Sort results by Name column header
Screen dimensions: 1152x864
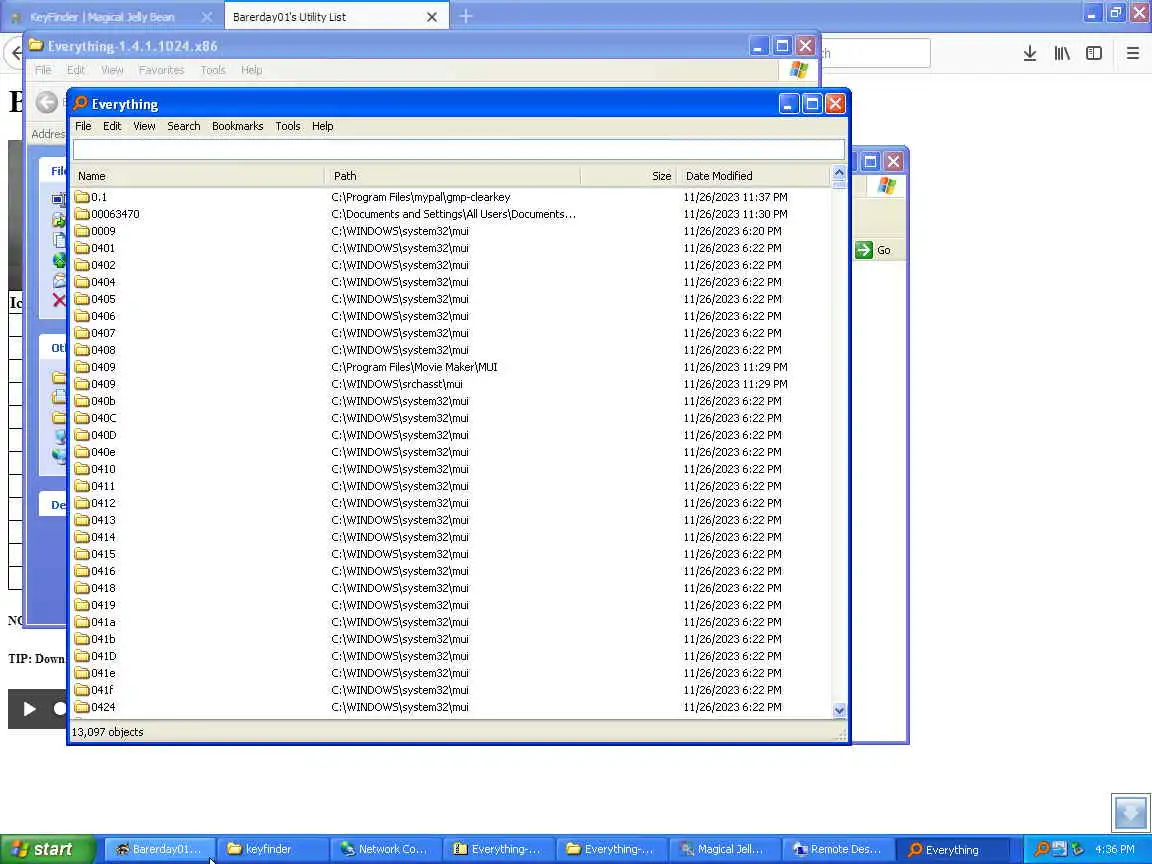click(x=198, y=176)
